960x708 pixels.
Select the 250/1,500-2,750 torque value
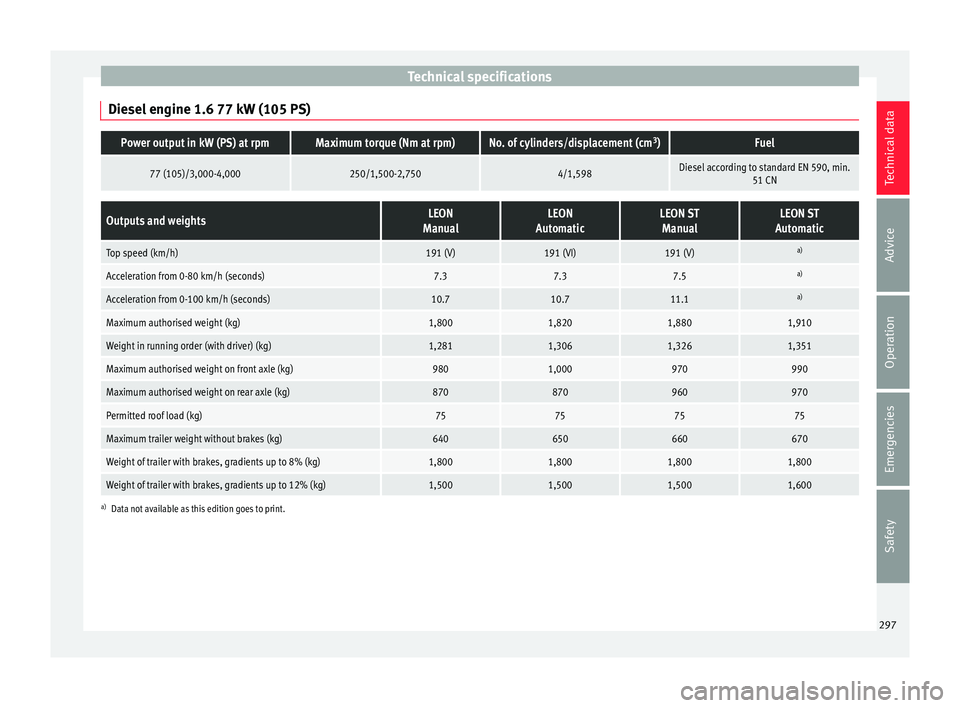click(x=385, y=173)
